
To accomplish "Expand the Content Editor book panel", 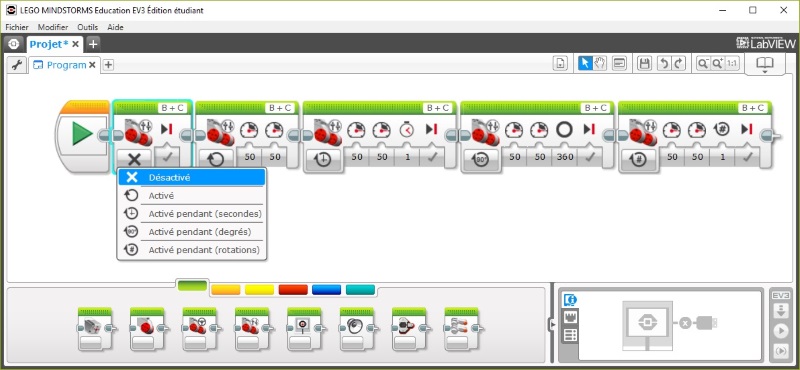I will point(764,65).
